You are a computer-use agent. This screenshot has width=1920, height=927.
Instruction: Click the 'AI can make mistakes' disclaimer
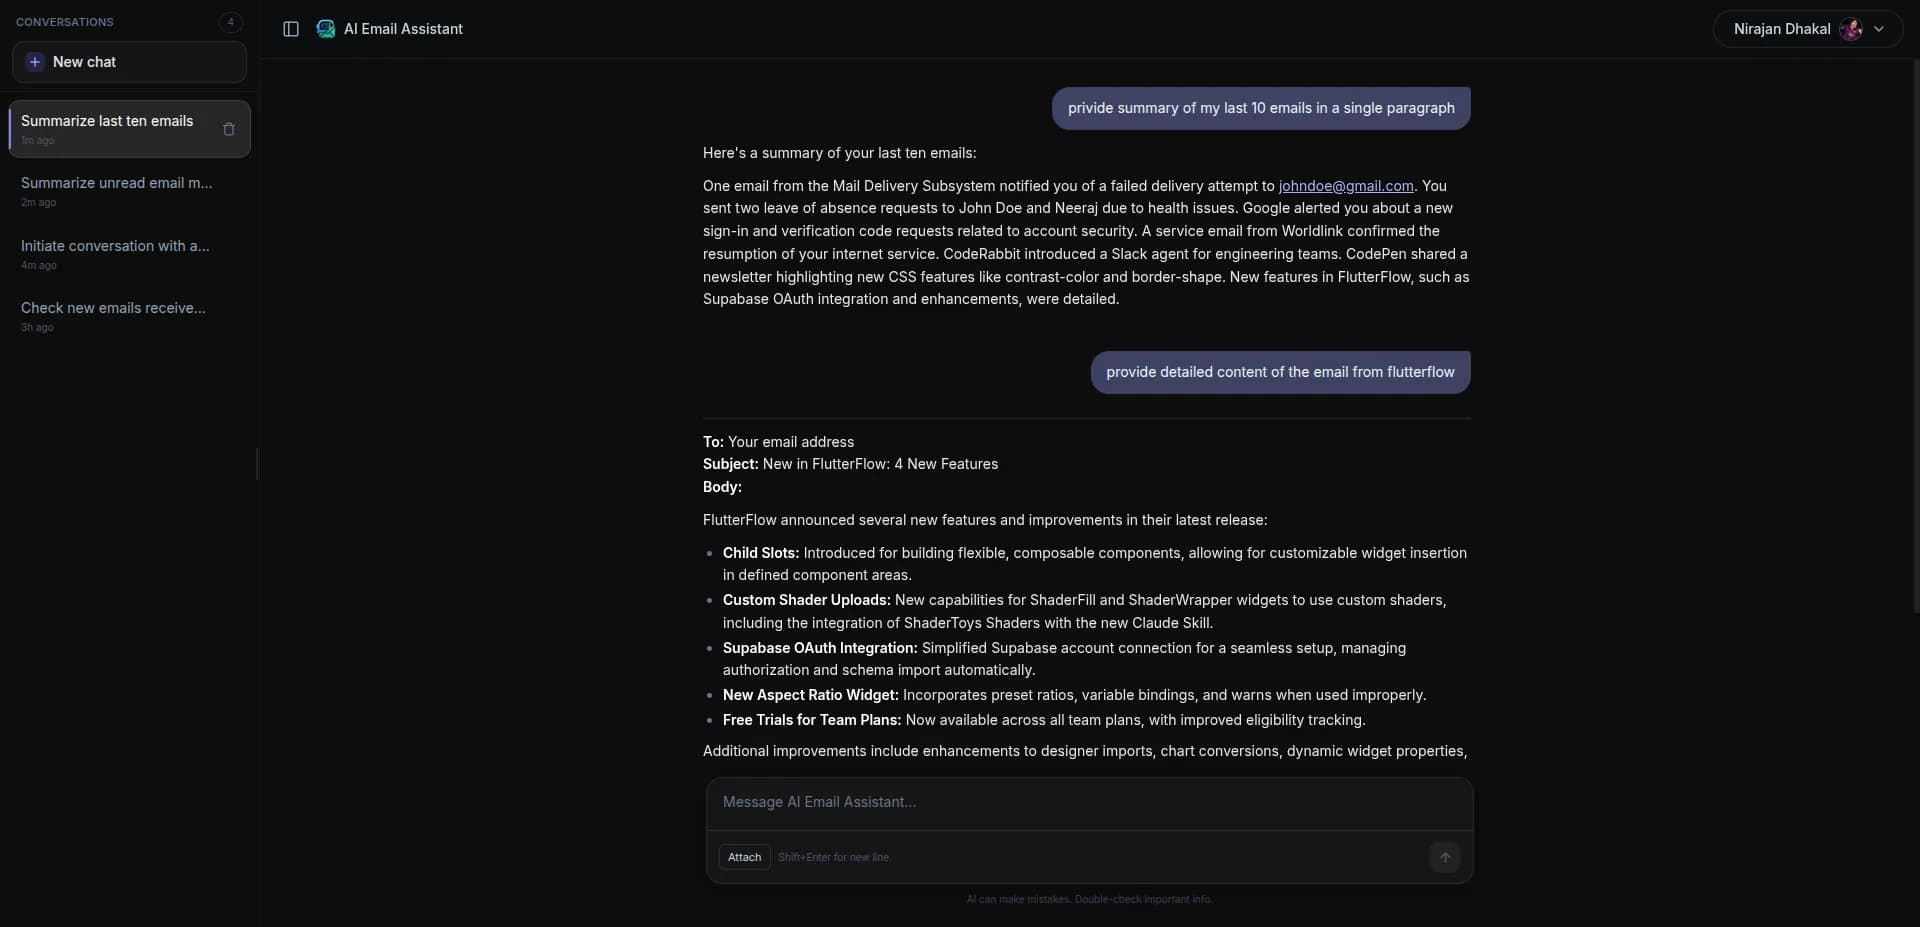coord(1089,899)
